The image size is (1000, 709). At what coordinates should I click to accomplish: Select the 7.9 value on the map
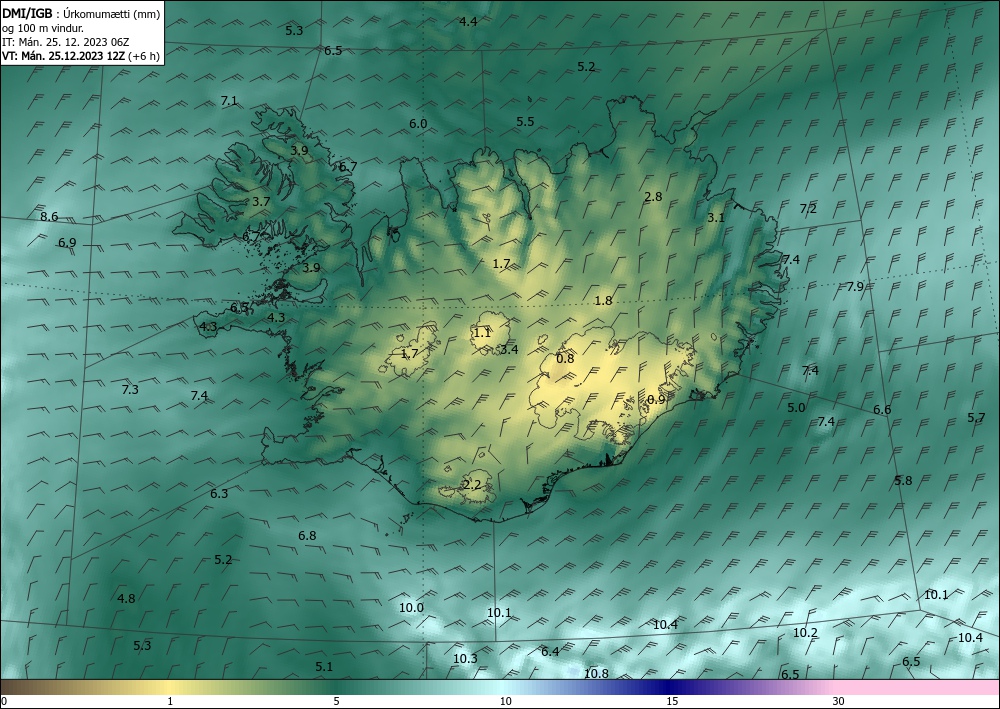[855, 287]
